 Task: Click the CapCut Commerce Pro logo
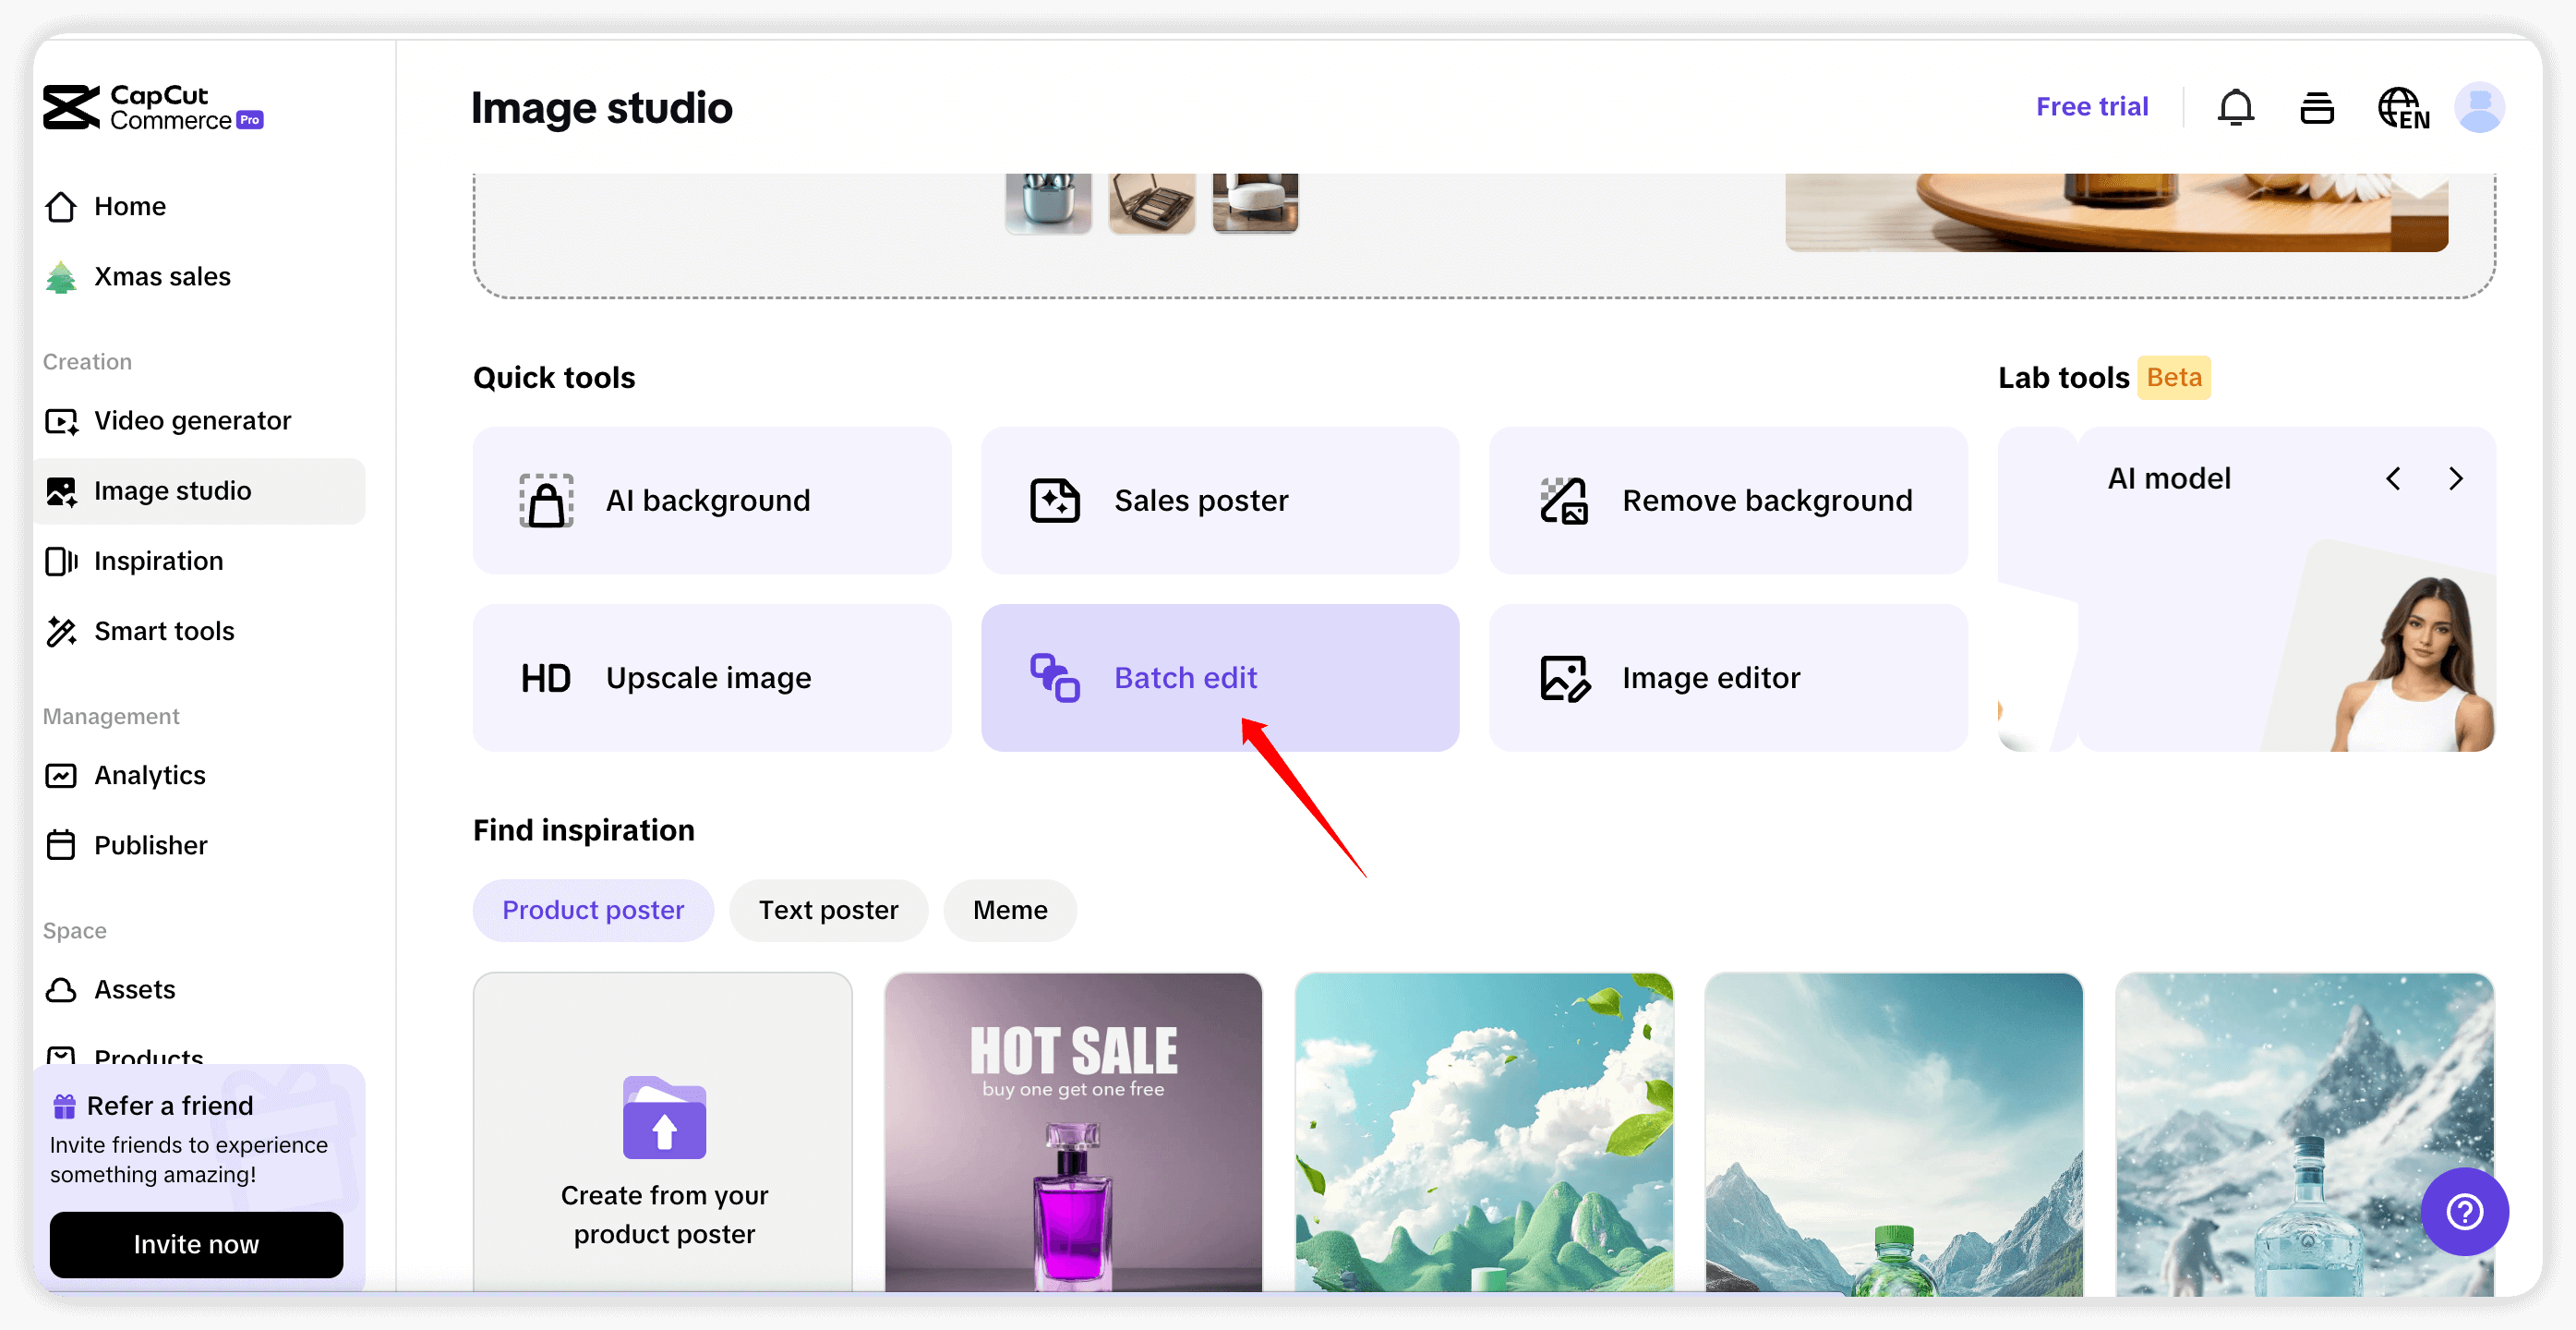[153, 107]
